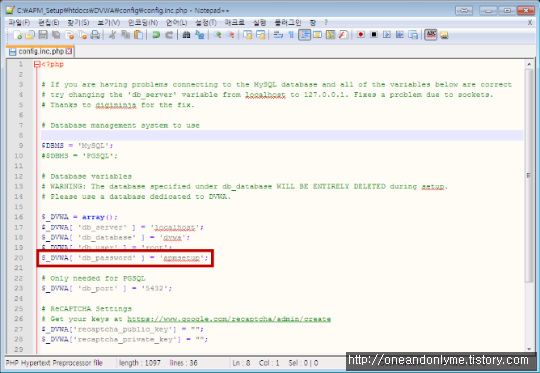The width and height of the screenshot is (540, 373).
Task: Click the Zoom In toolbar icon
Action: coord(218,35)
